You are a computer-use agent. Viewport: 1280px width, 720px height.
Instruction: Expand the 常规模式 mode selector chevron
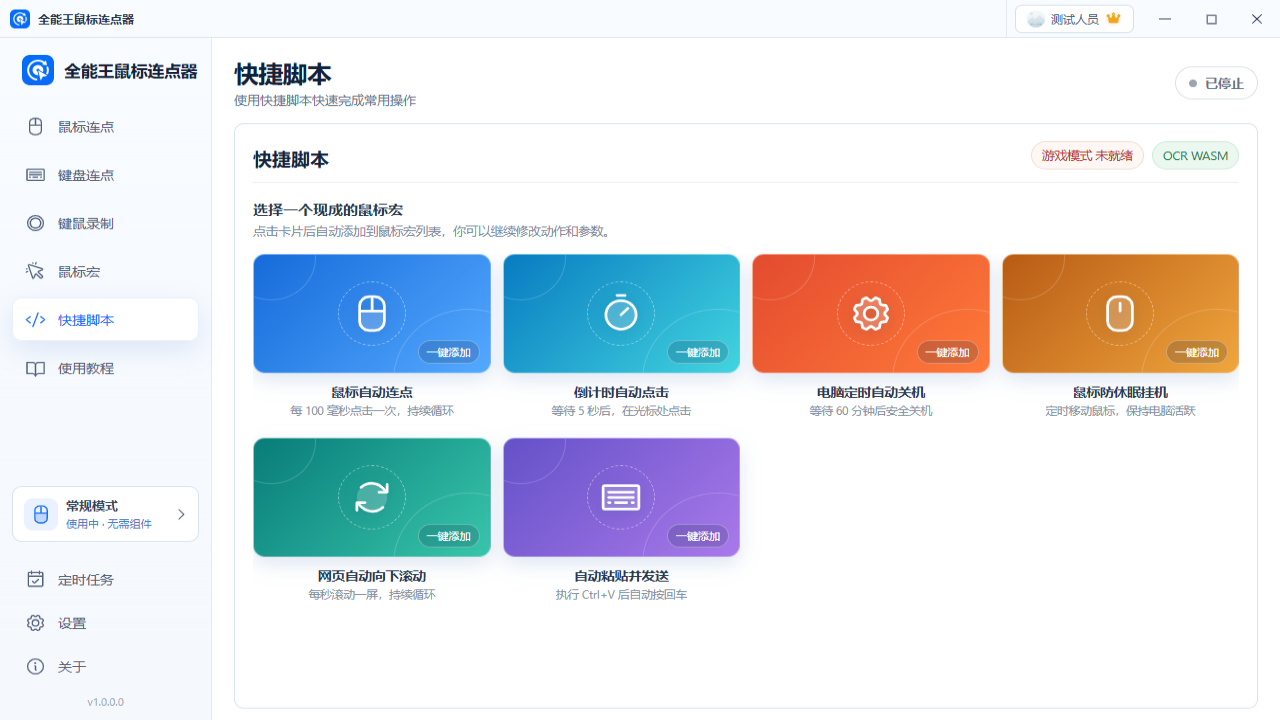coord(181,514)
